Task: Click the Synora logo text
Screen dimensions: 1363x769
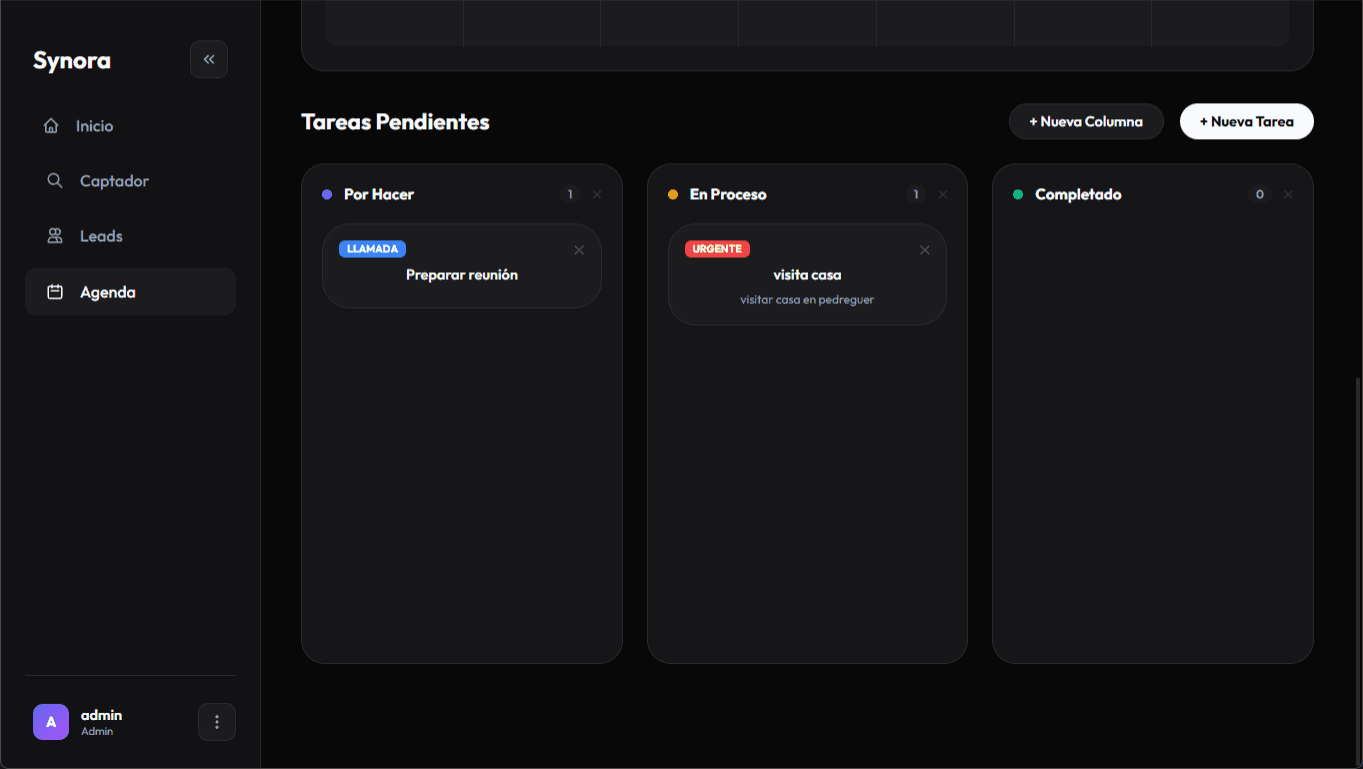Action: tap(72, 60)
